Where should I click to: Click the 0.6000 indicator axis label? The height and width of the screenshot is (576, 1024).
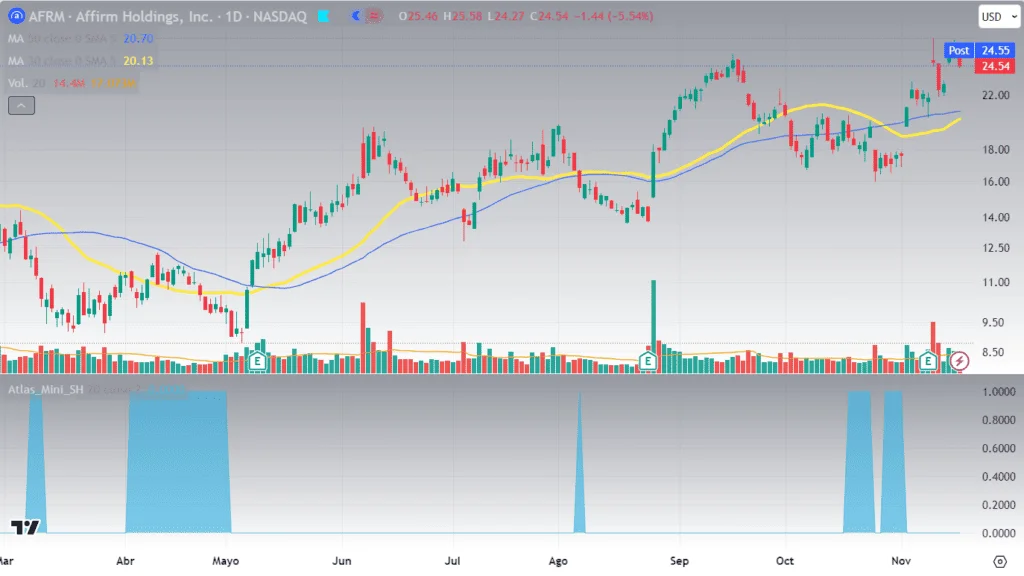point(999,449)
